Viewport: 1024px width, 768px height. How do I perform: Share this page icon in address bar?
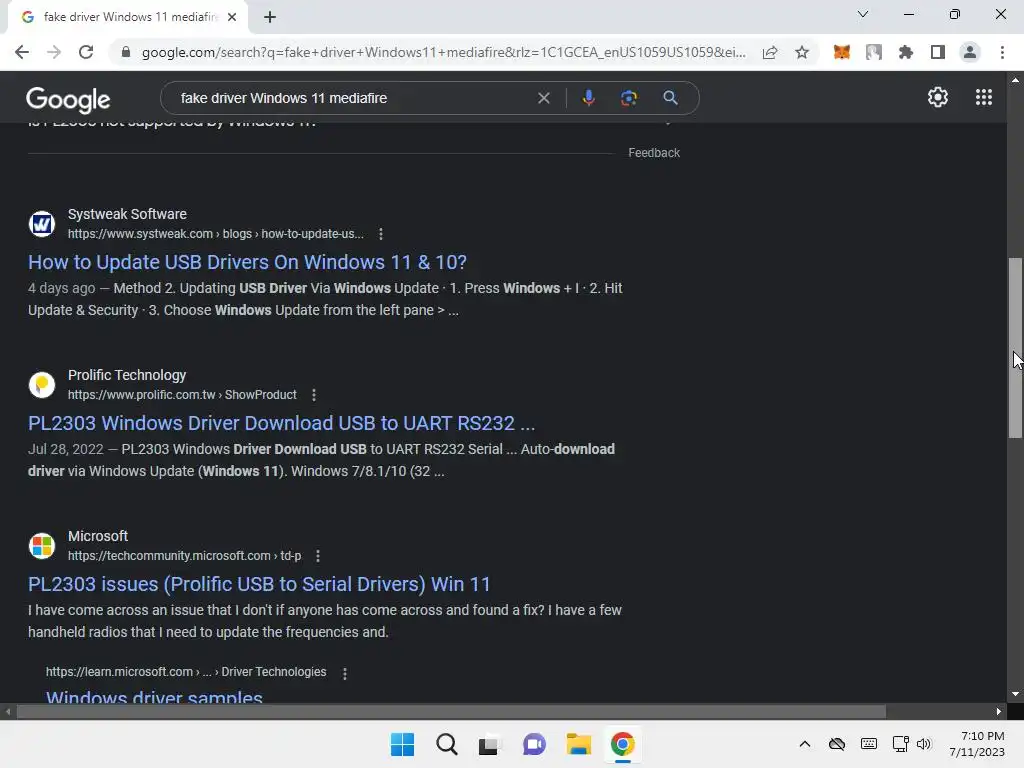point(770,52)
